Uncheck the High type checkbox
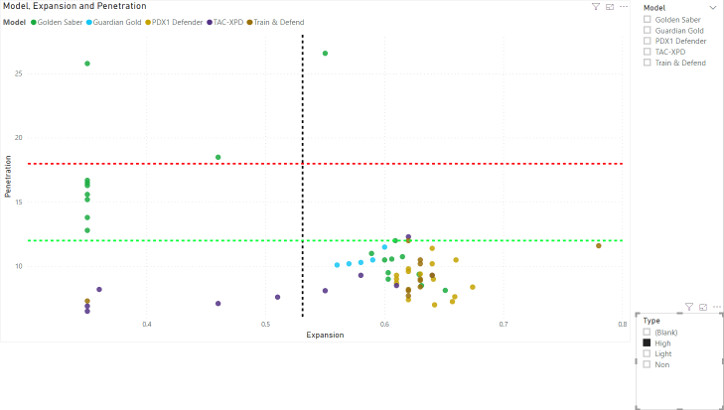 pos(648,342)
